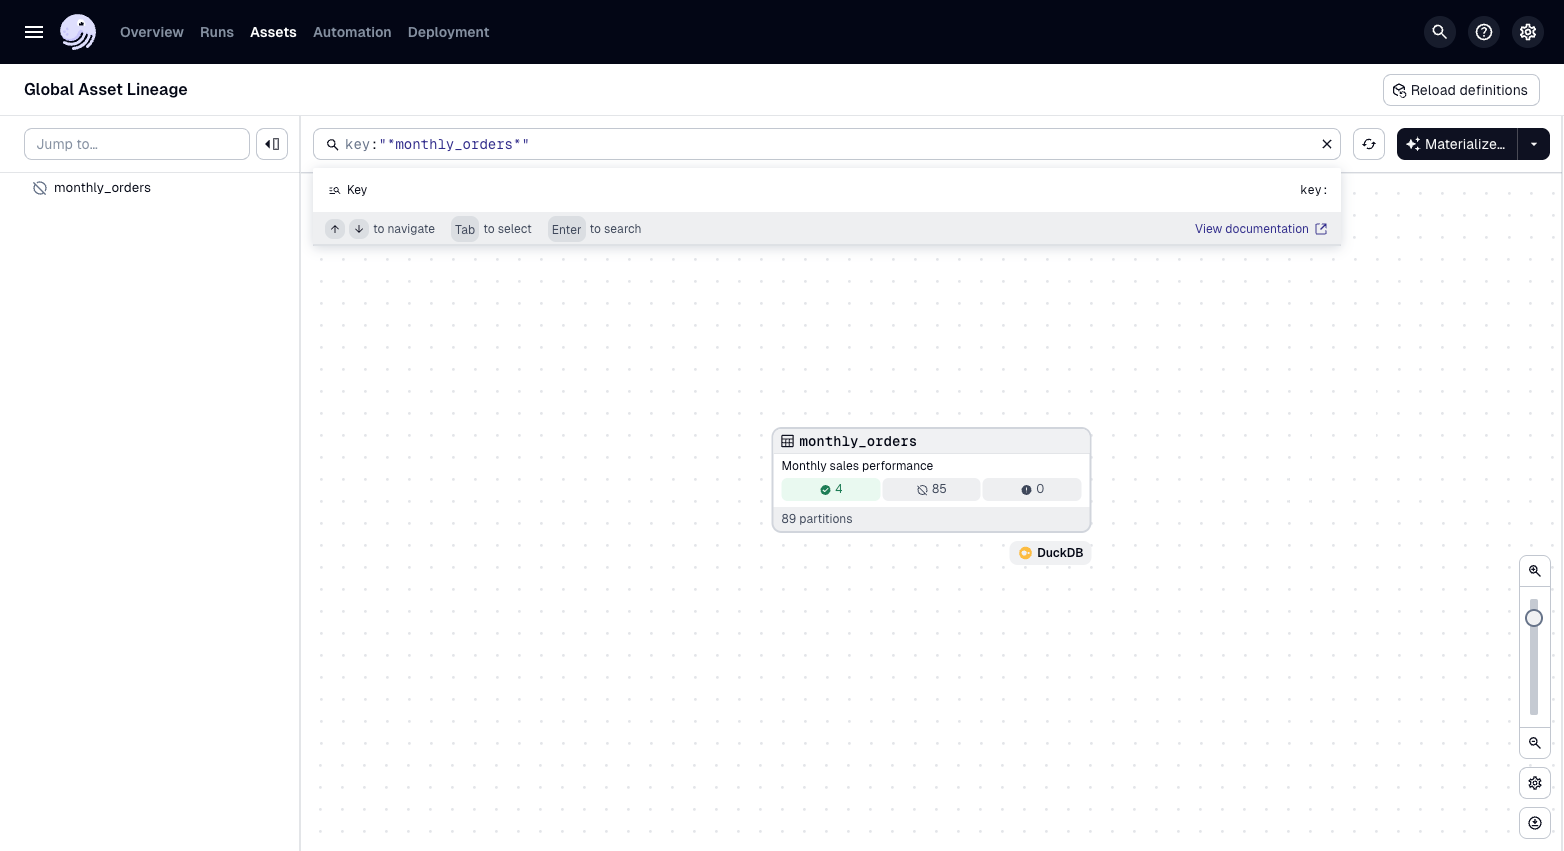The image size is (1564, 851).
Task: Focus the Jump to input field
Action: click(x=137, y=144)
